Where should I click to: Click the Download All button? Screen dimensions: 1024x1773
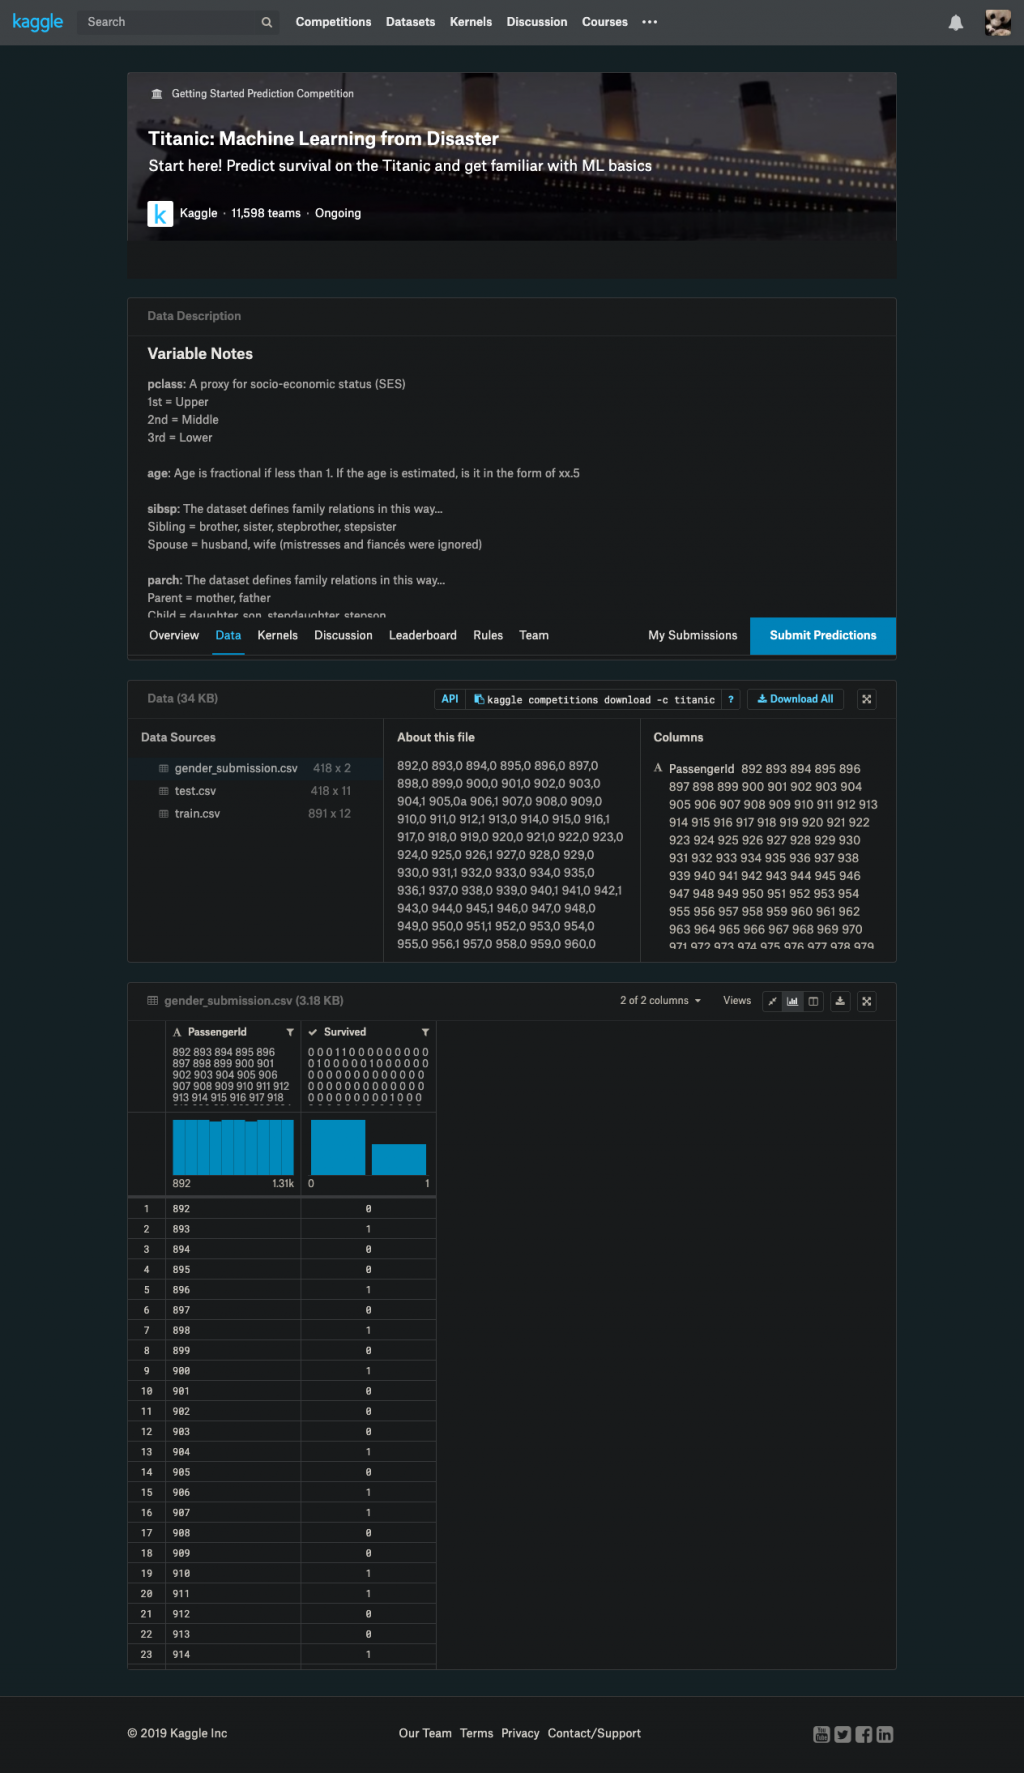click(795, 700)
